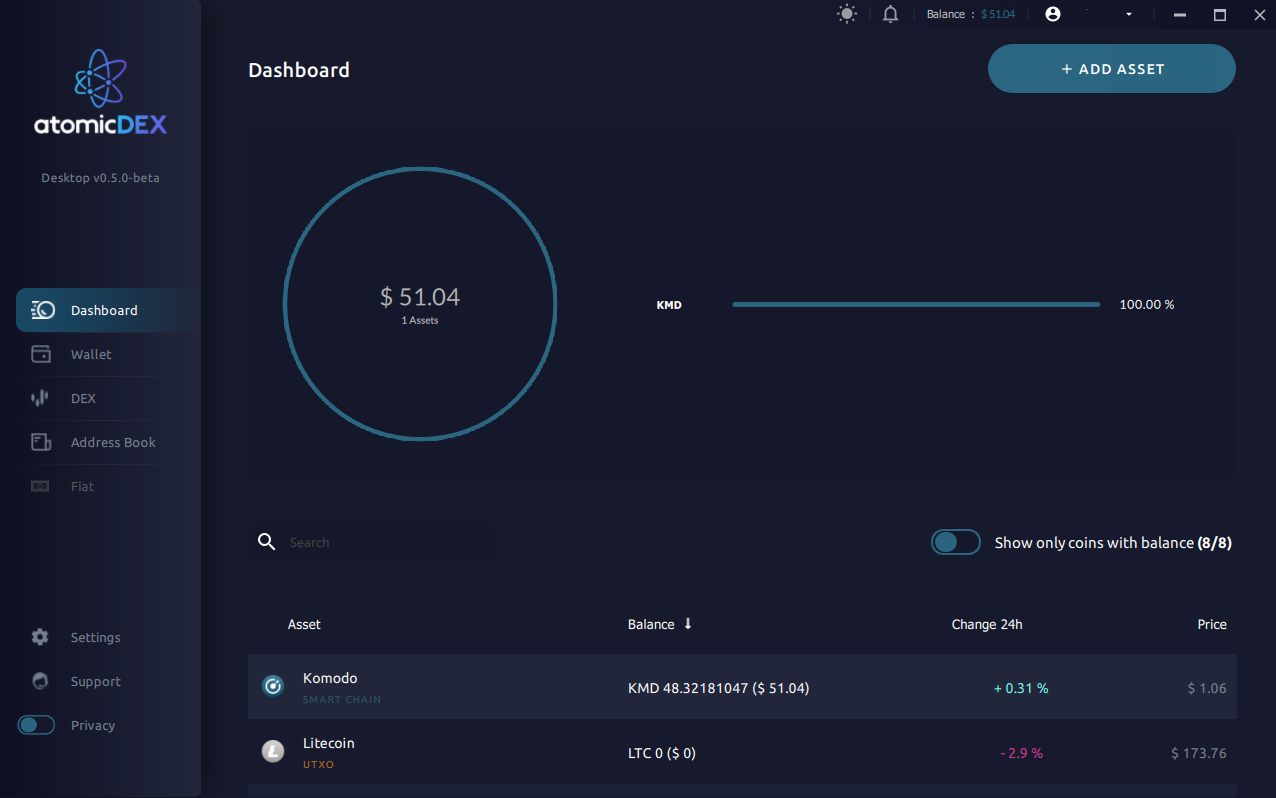Open the account dropdown in the title bar

pyautogui.click(x=1128, y=14)
